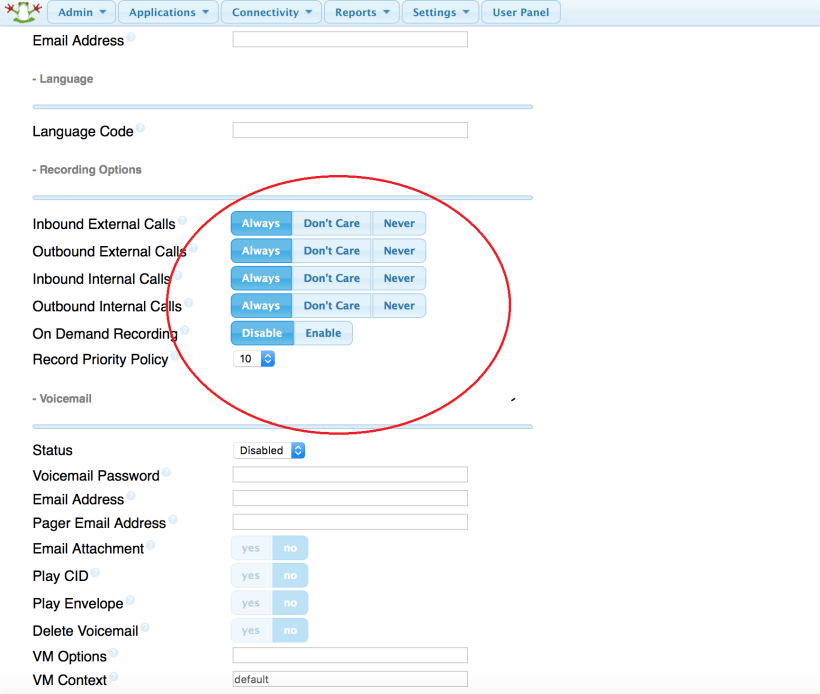This screenshot has height=694, width=820.
Task: Set Inbound External Calls to Never
Action: tap(399, 223)
